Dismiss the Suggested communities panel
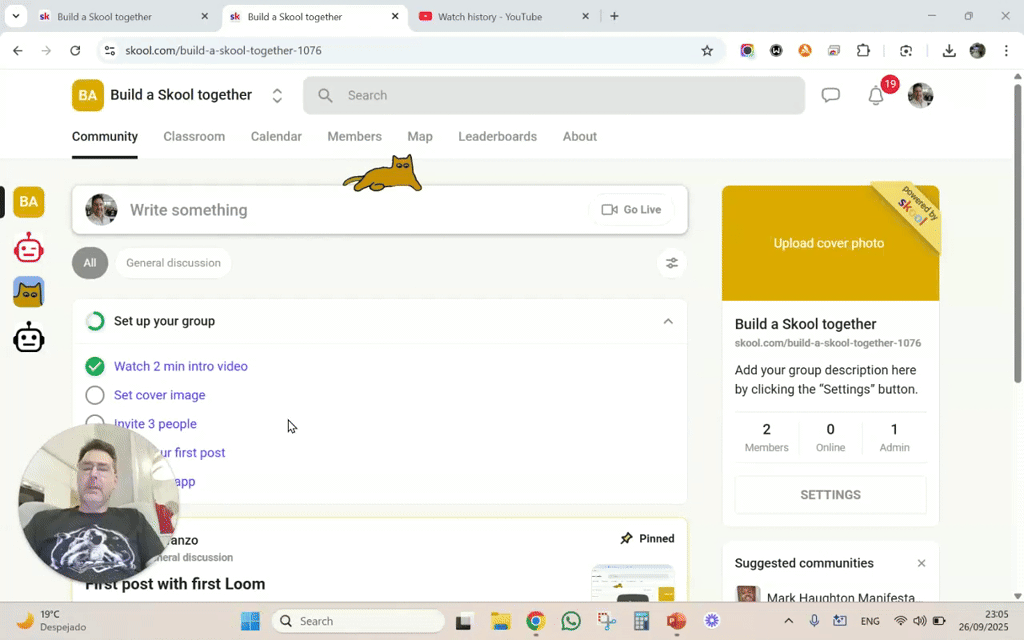Viewport: 1024px width, 640px height. (921, 563)
